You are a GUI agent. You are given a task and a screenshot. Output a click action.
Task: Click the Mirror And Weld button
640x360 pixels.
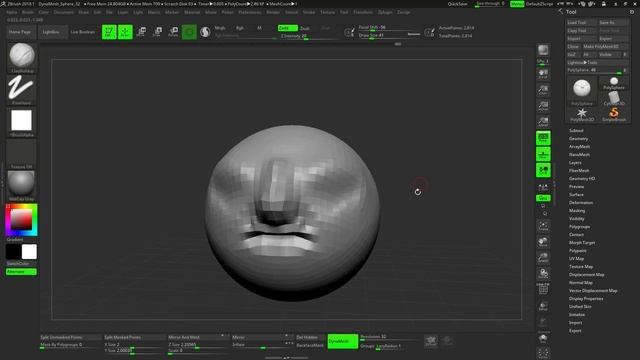(198, 338)
